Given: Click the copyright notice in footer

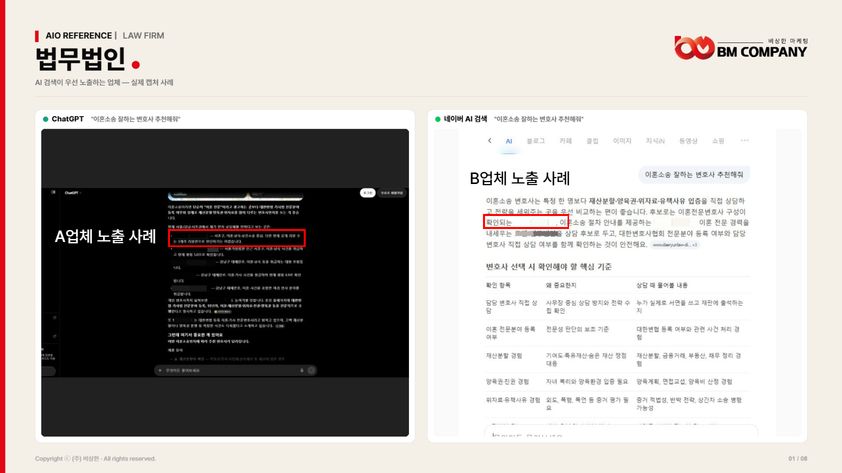Looking at the screenshot, I should [x=95, y=459].
